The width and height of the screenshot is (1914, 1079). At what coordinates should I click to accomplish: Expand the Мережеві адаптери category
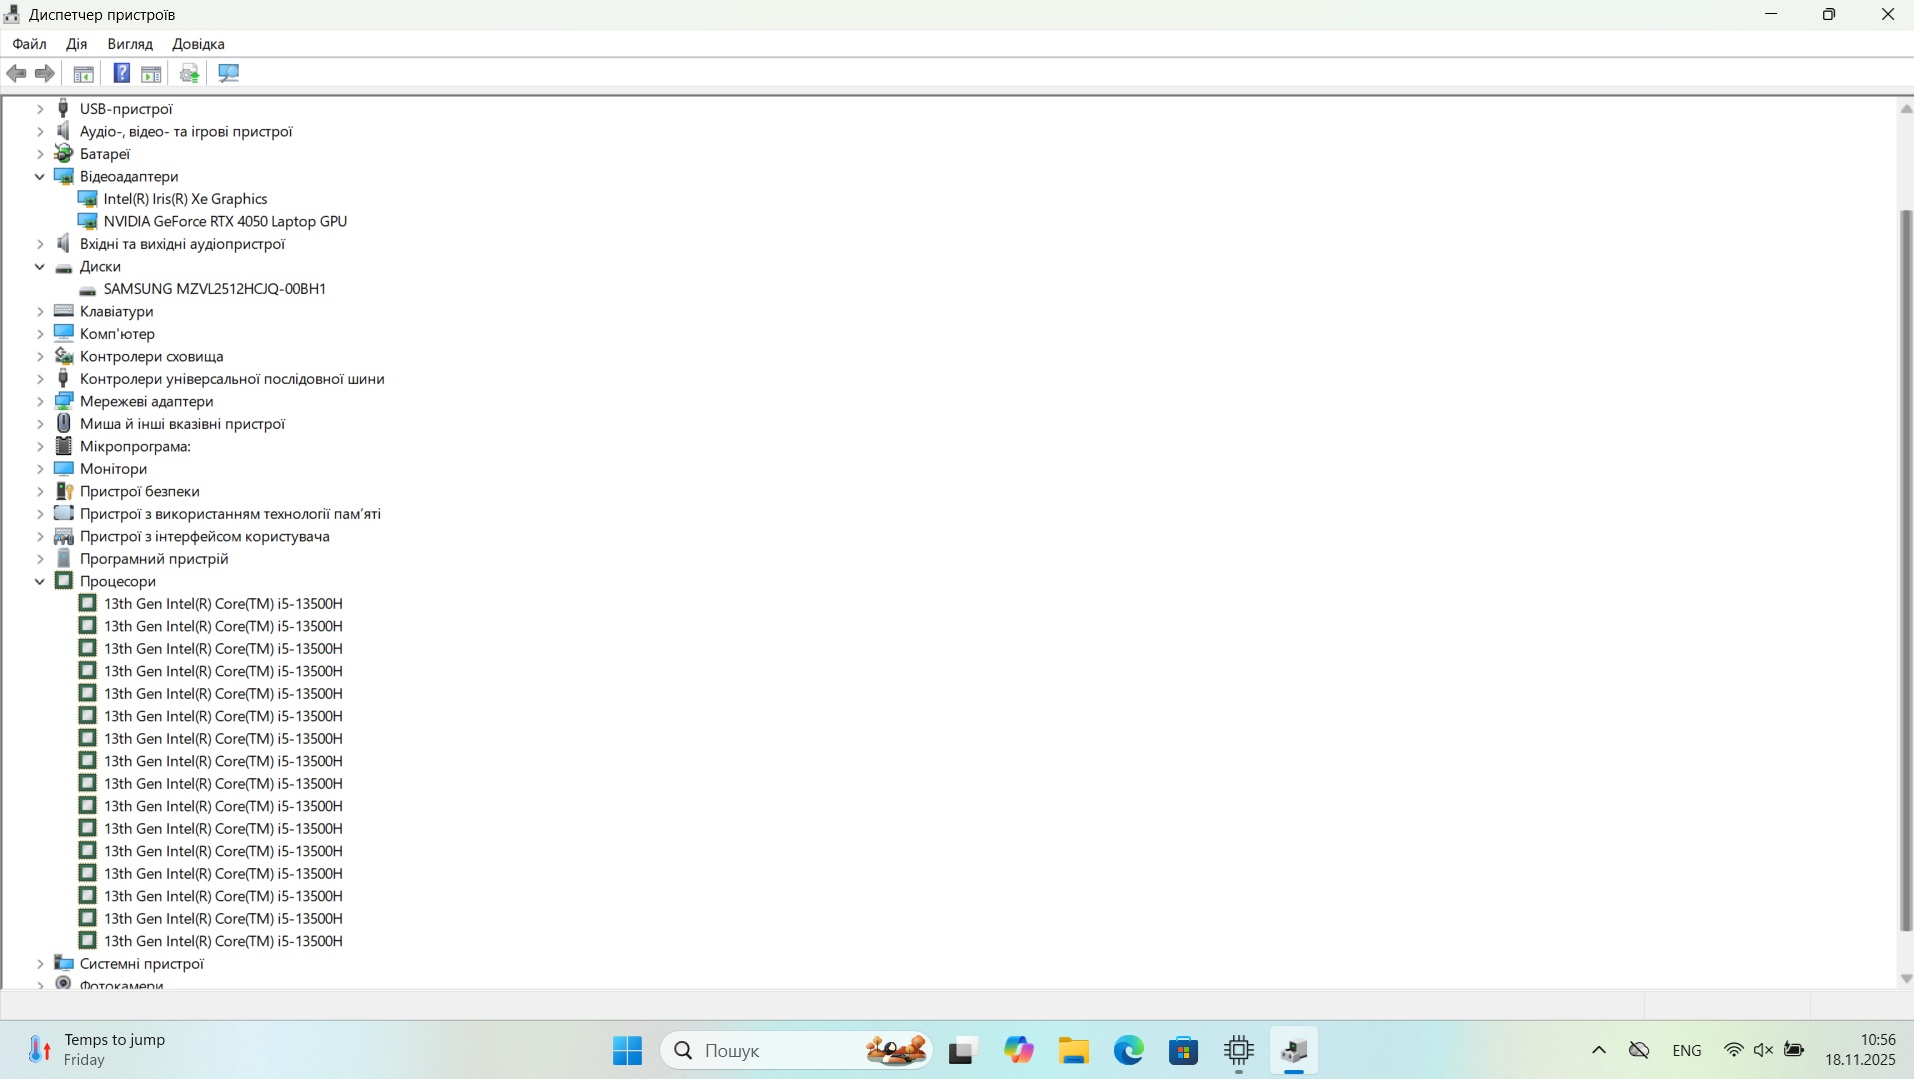(40, 401)
